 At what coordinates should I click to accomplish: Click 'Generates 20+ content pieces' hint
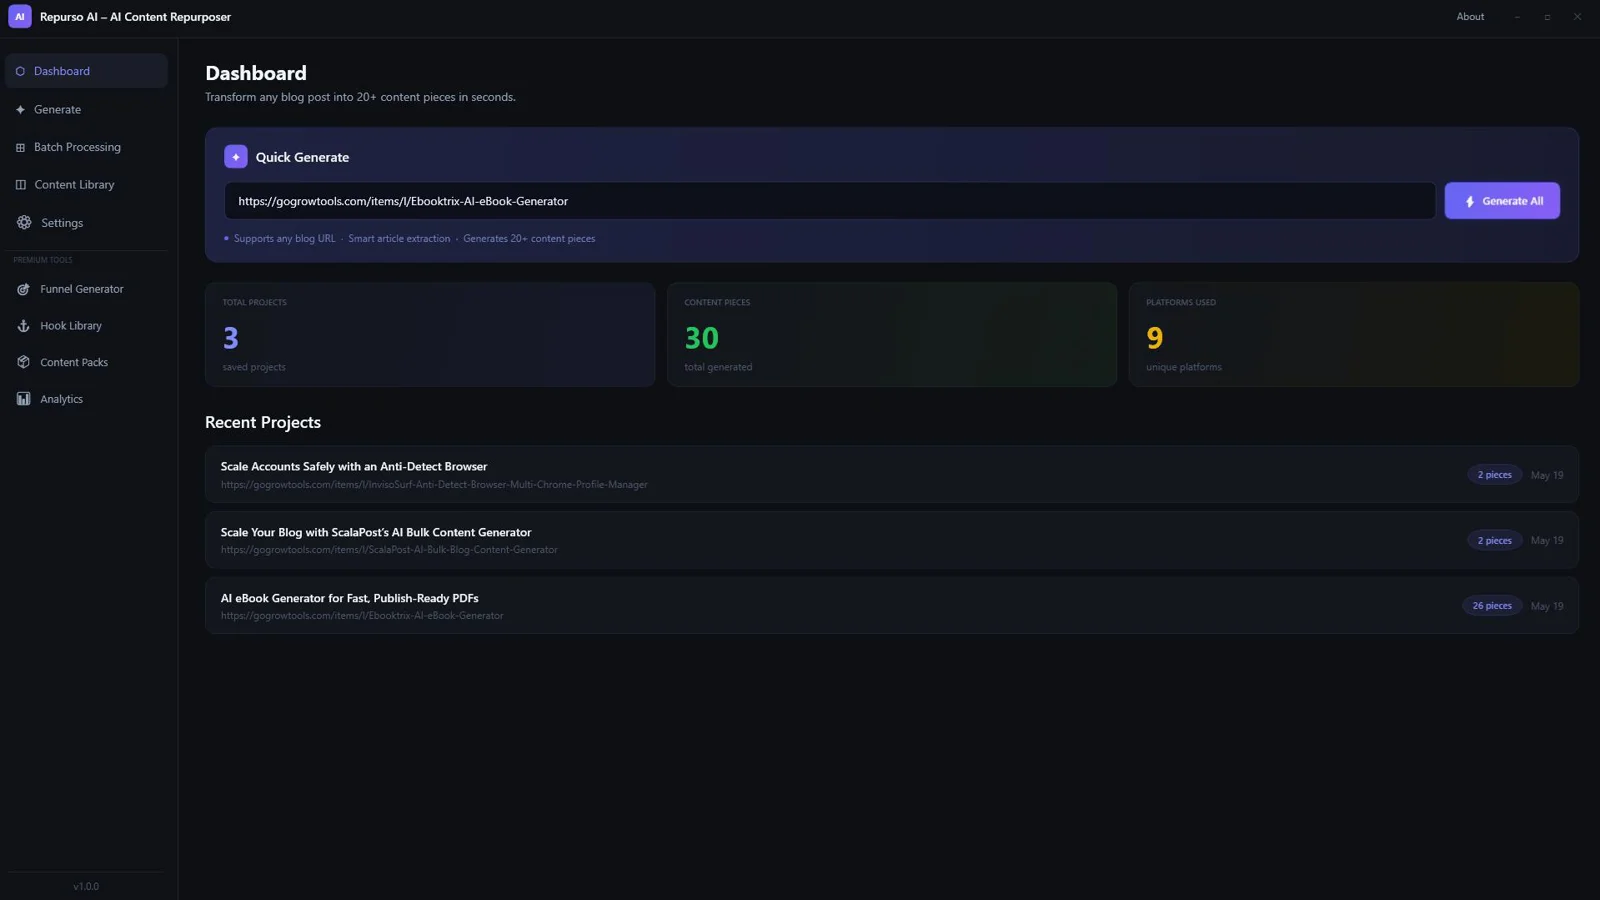point(529,239)
